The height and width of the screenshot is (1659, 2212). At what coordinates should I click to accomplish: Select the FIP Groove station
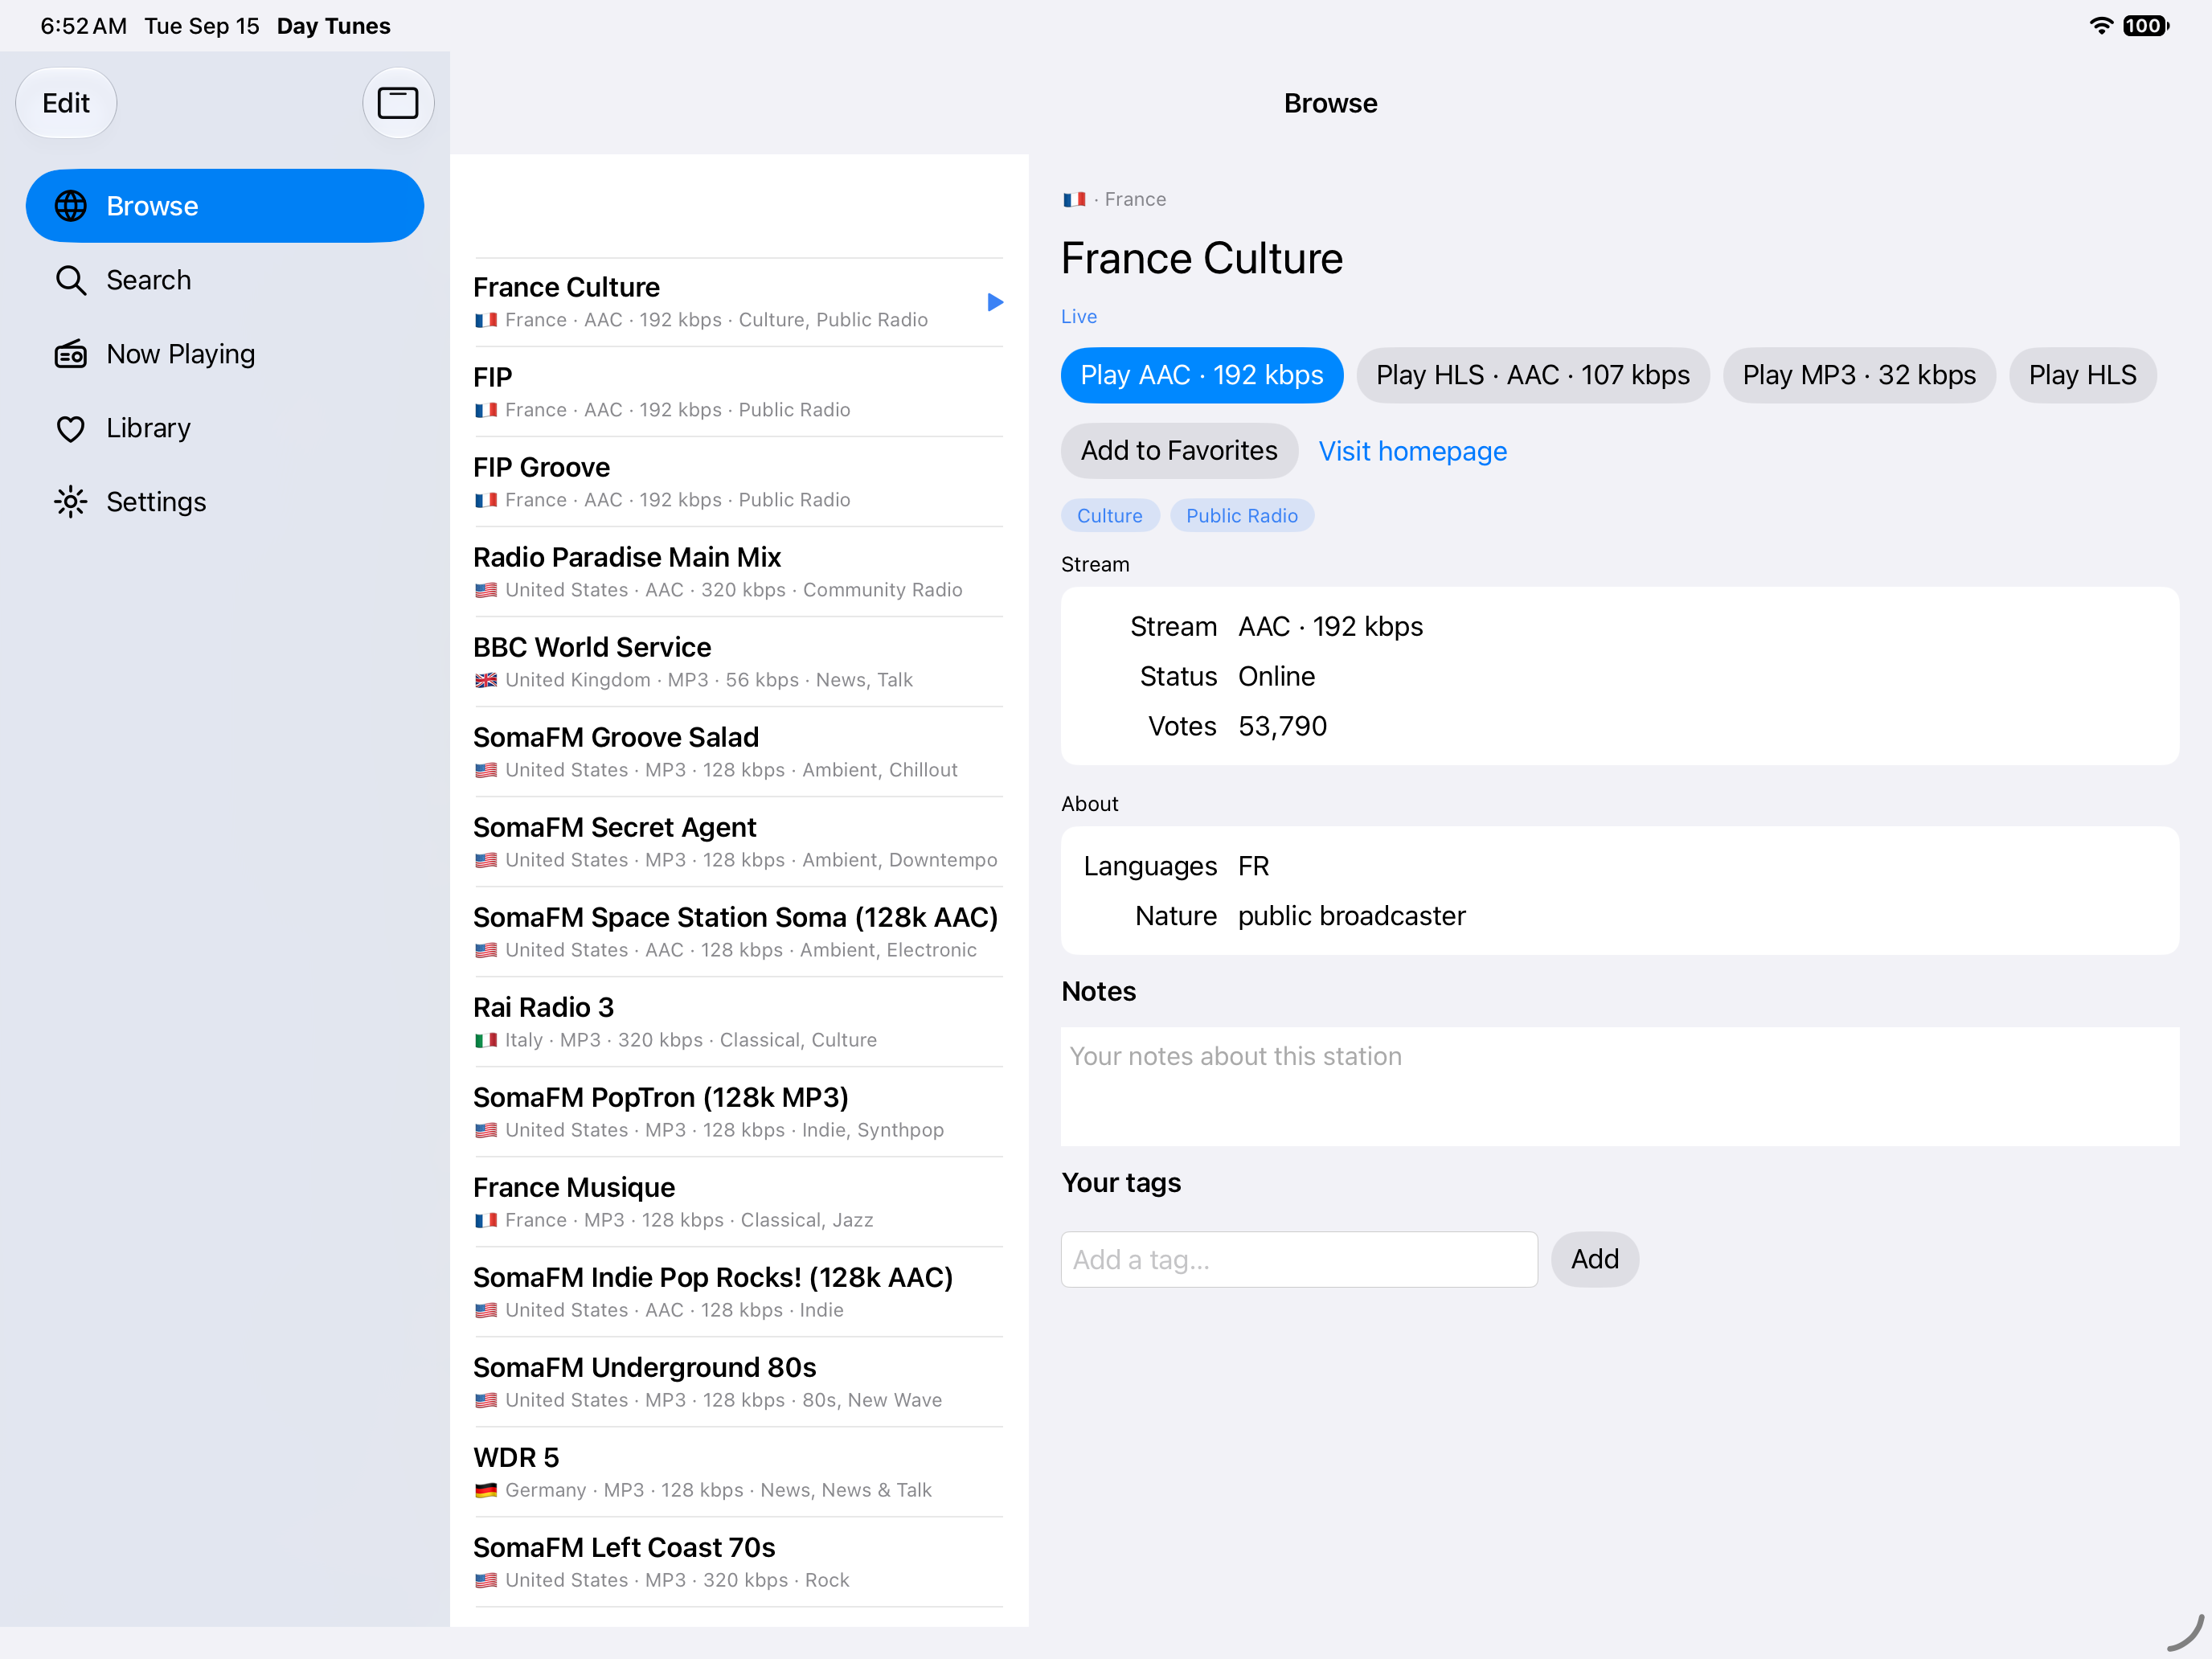click(738, 482)
